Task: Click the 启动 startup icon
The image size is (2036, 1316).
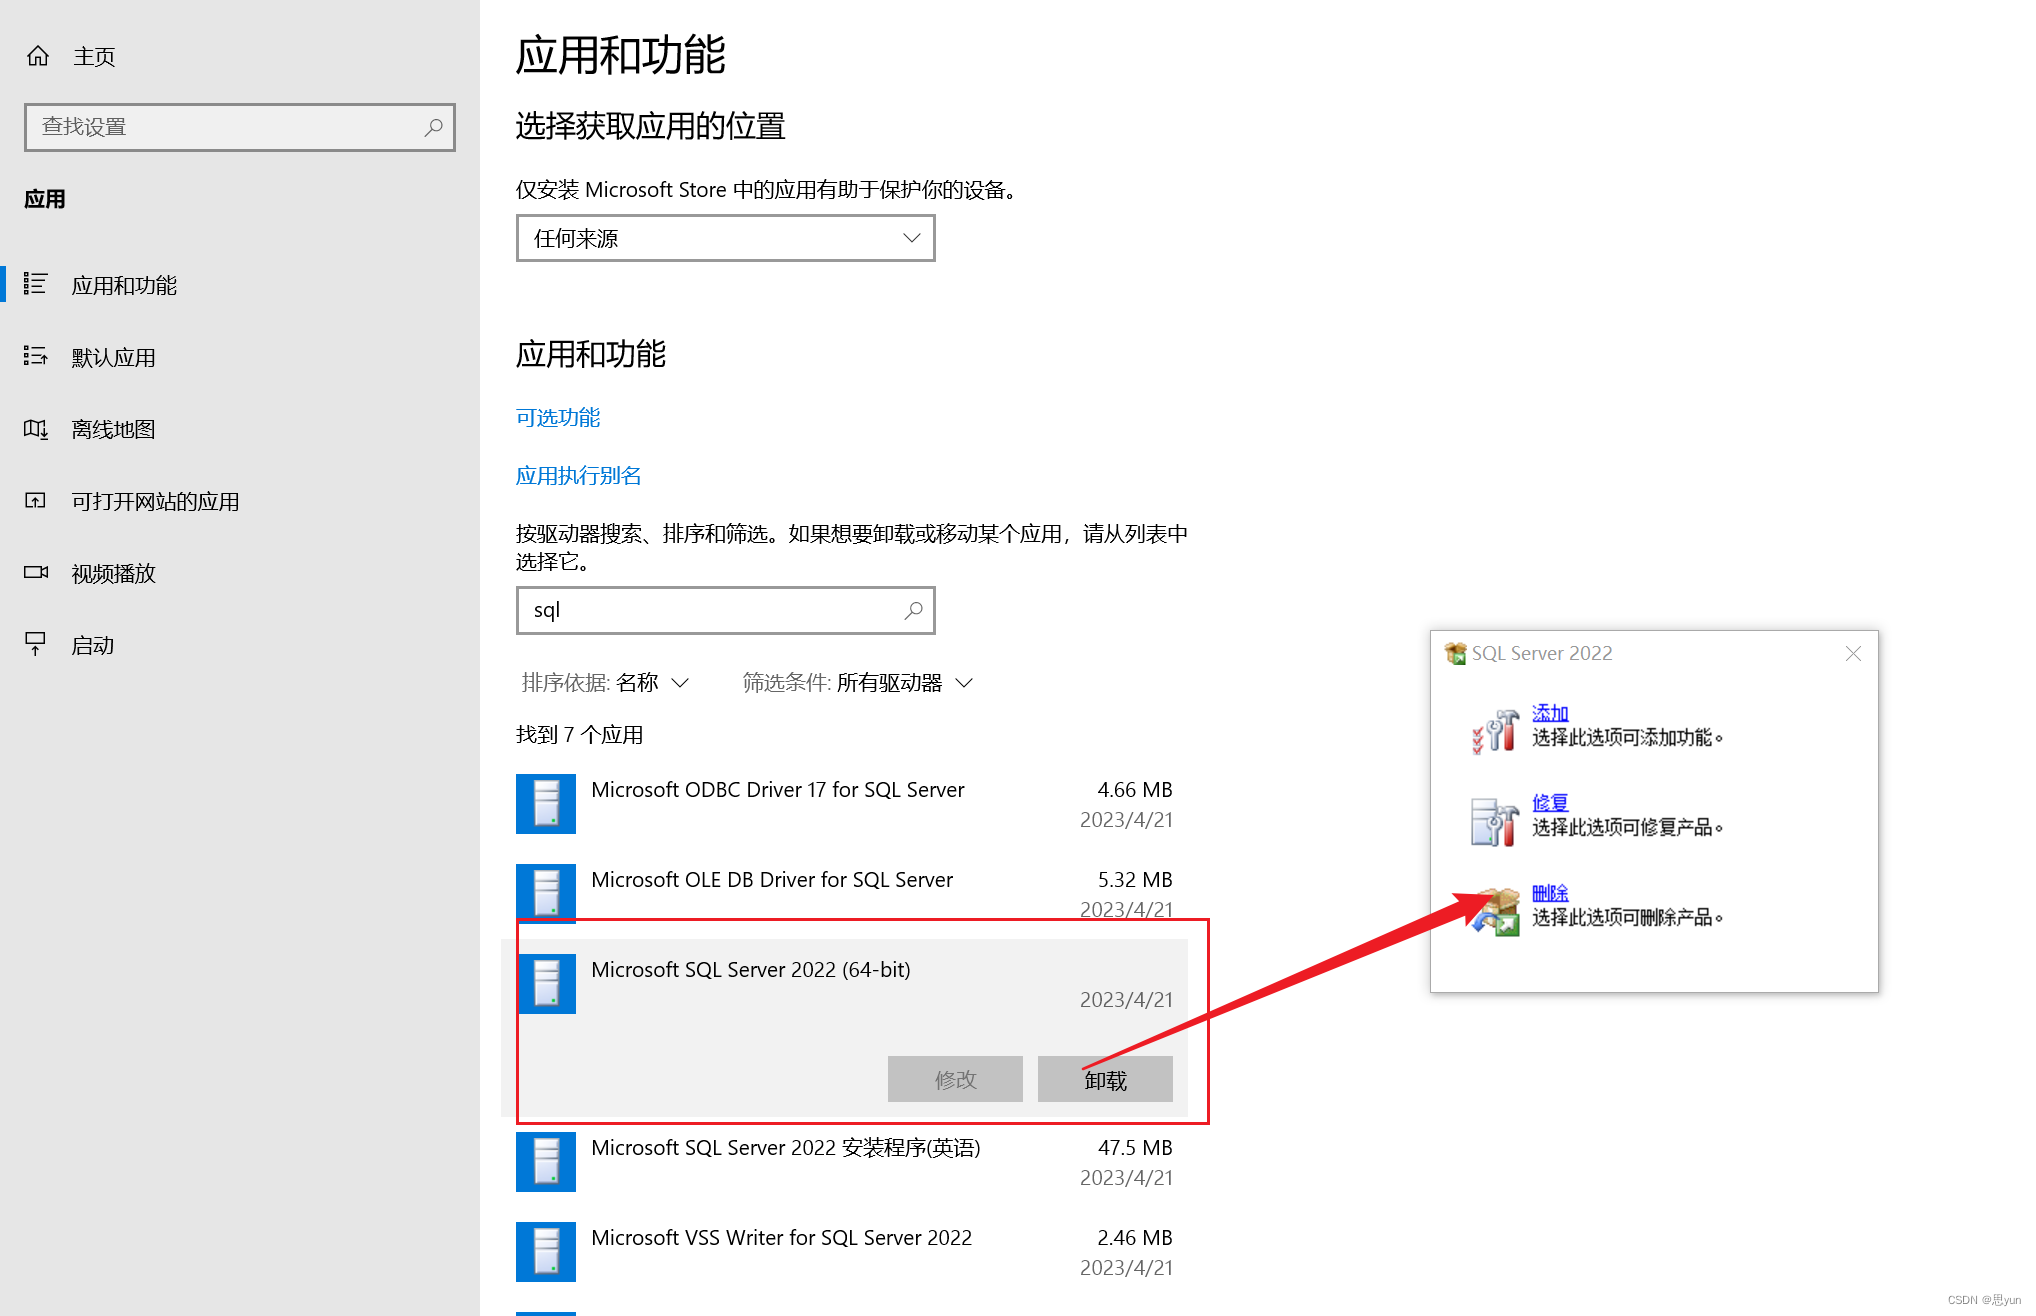Action: [36, 644]
